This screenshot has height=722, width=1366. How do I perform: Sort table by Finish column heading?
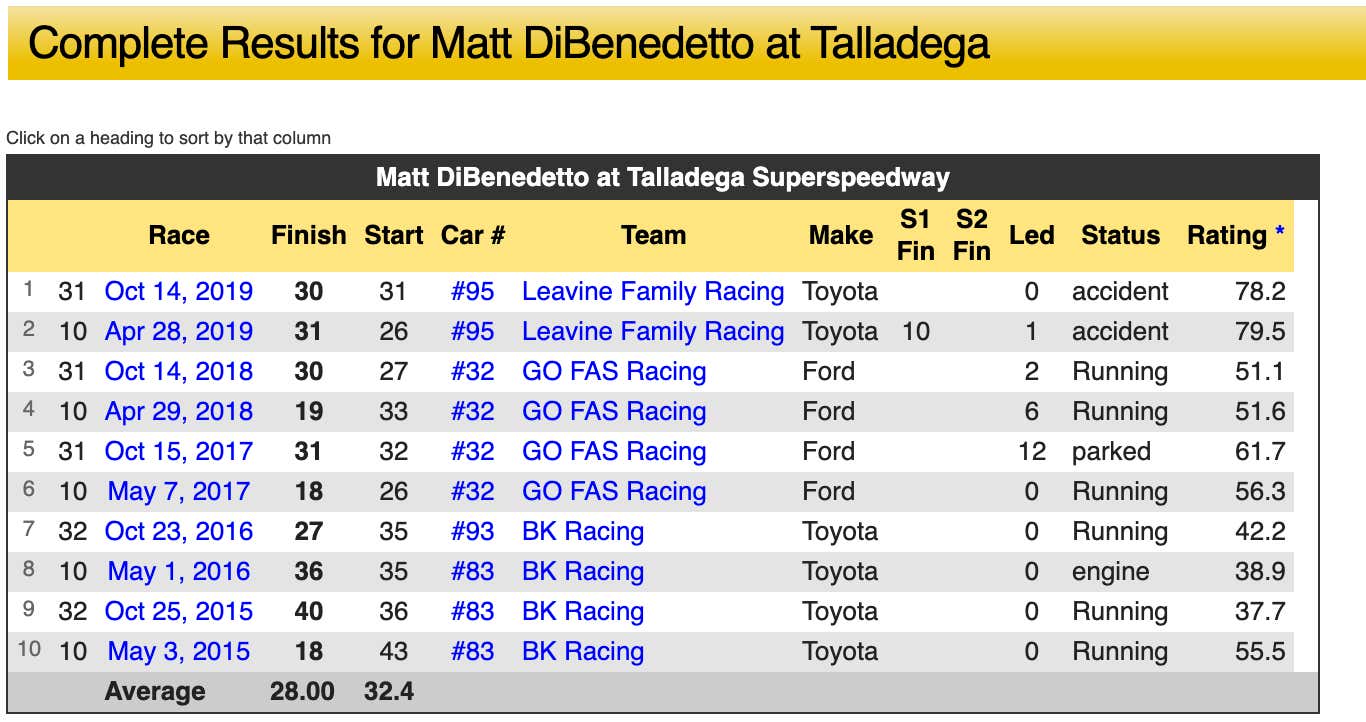click(308, 235)
